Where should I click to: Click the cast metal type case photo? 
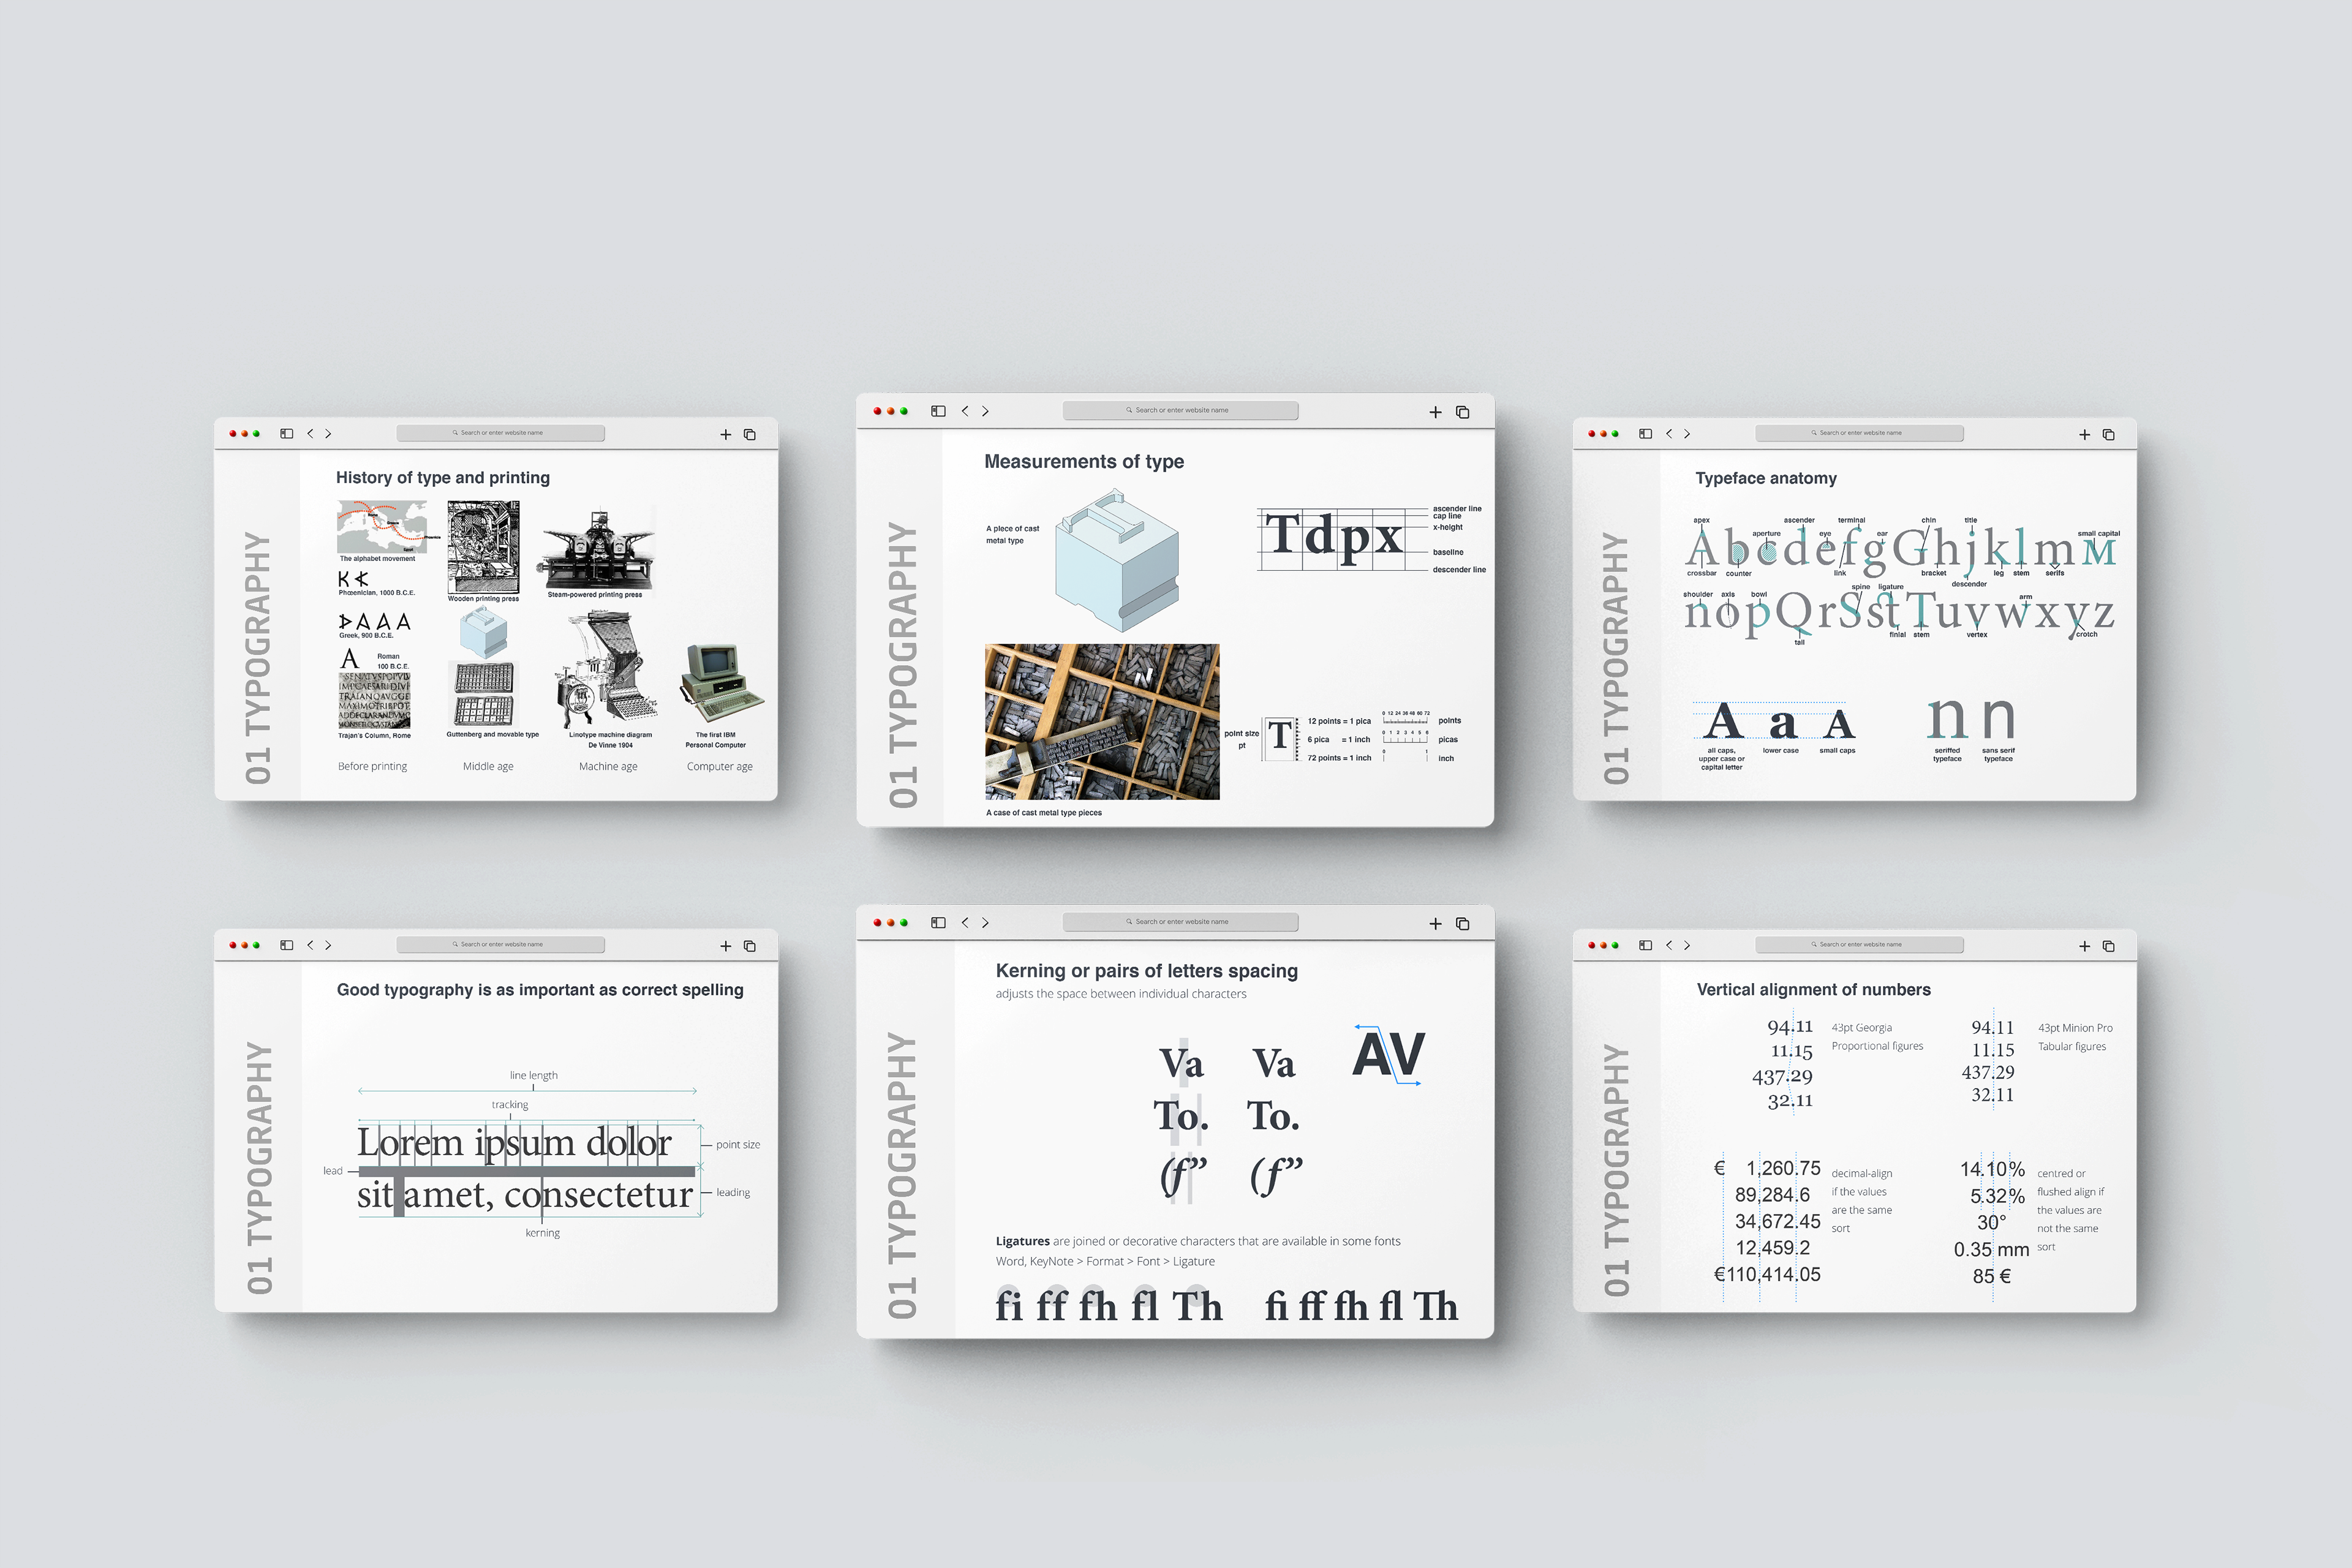tap(1102, 721)
